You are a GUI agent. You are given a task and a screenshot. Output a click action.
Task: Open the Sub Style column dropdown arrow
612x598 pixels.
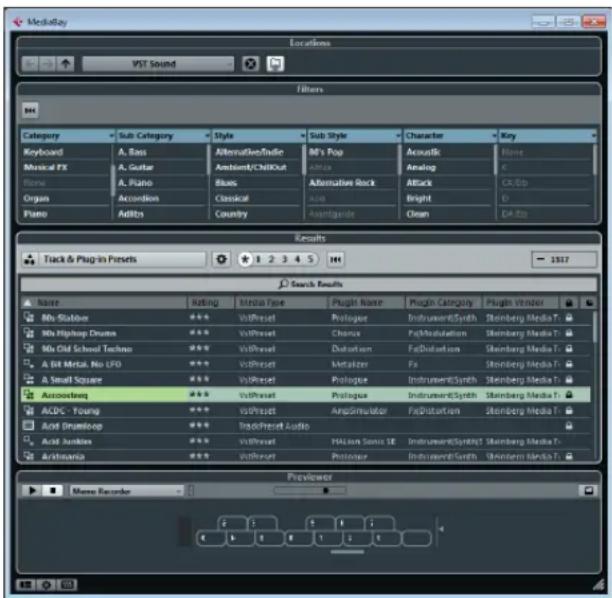coord(399,136)
